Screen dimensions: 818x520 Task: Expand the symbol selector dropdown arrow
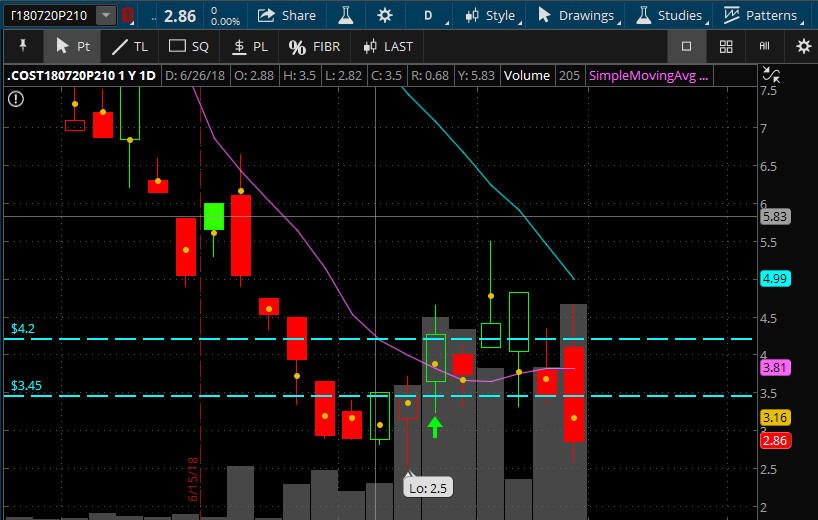pos(106,15)
